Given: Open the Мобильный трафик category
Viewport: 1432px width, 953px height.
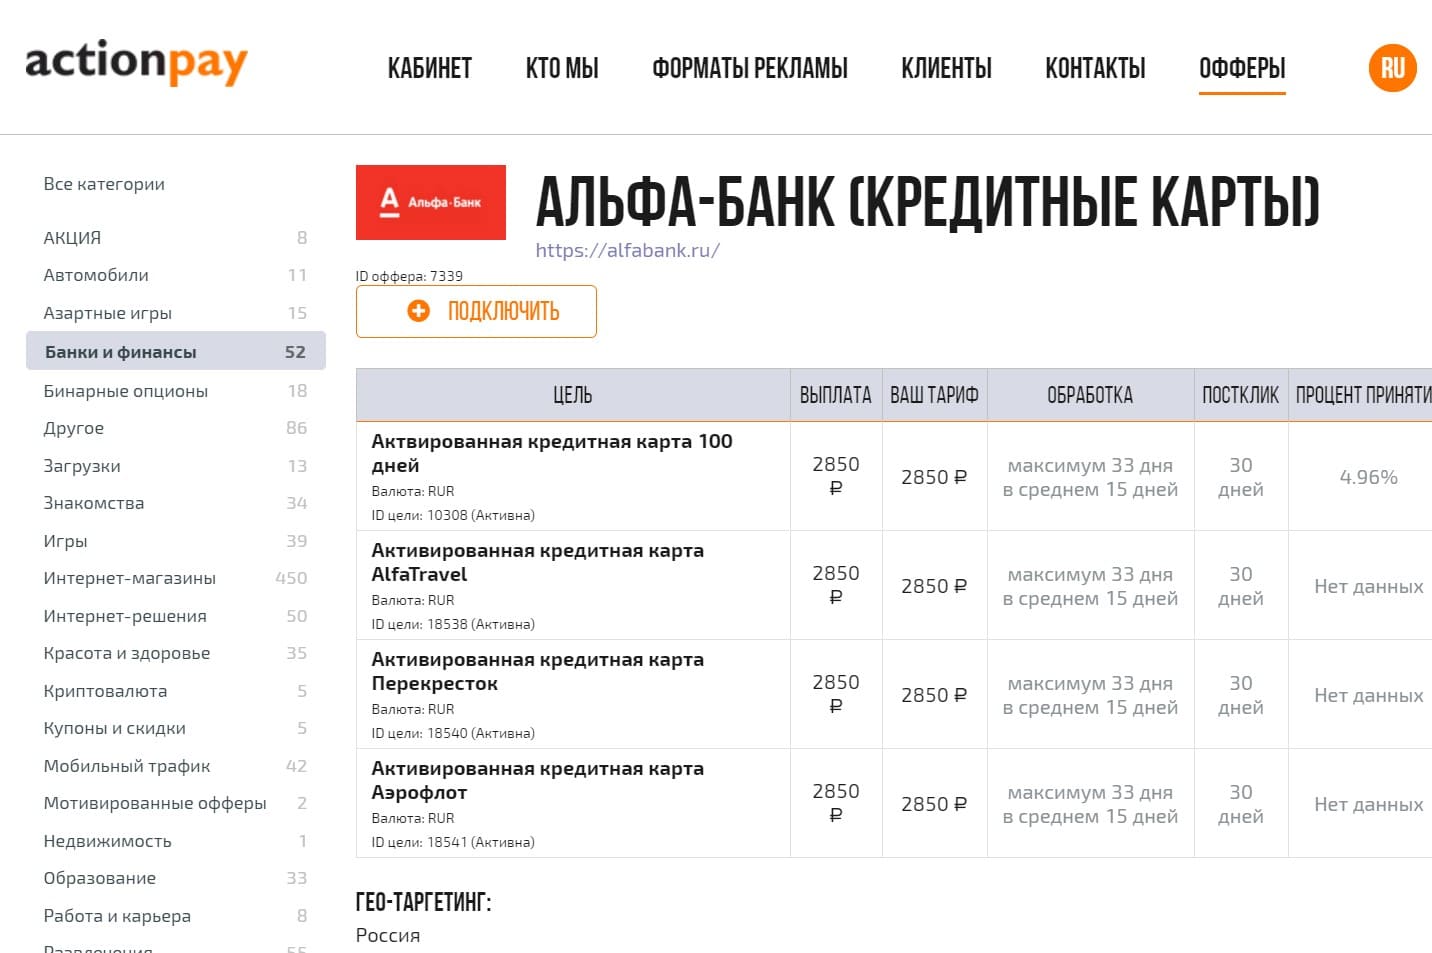Looking at the screenshot, I should [x=126, y=766].
